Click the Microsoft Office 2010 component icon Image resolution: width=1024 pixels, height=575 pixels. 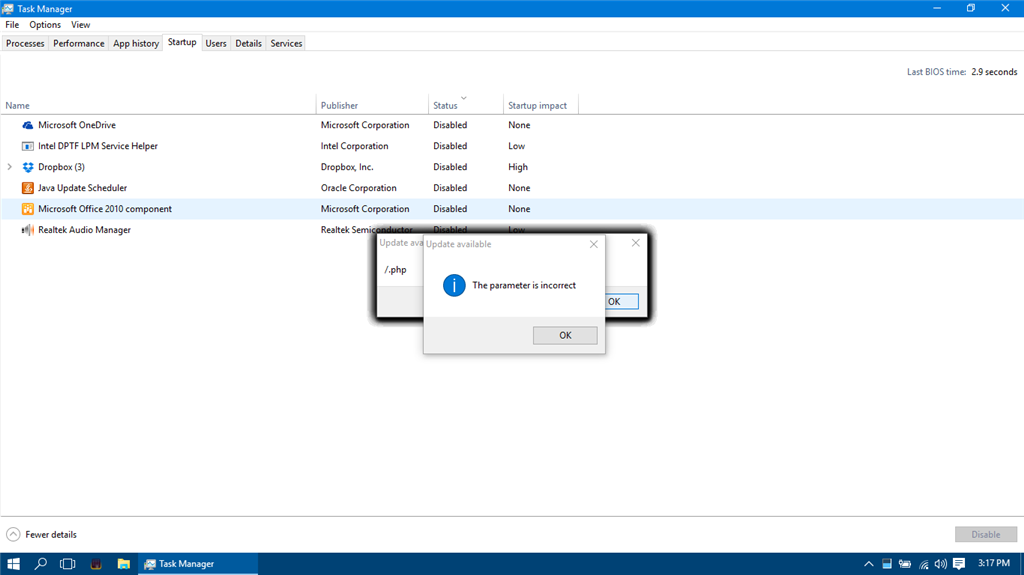coord(27,209)
